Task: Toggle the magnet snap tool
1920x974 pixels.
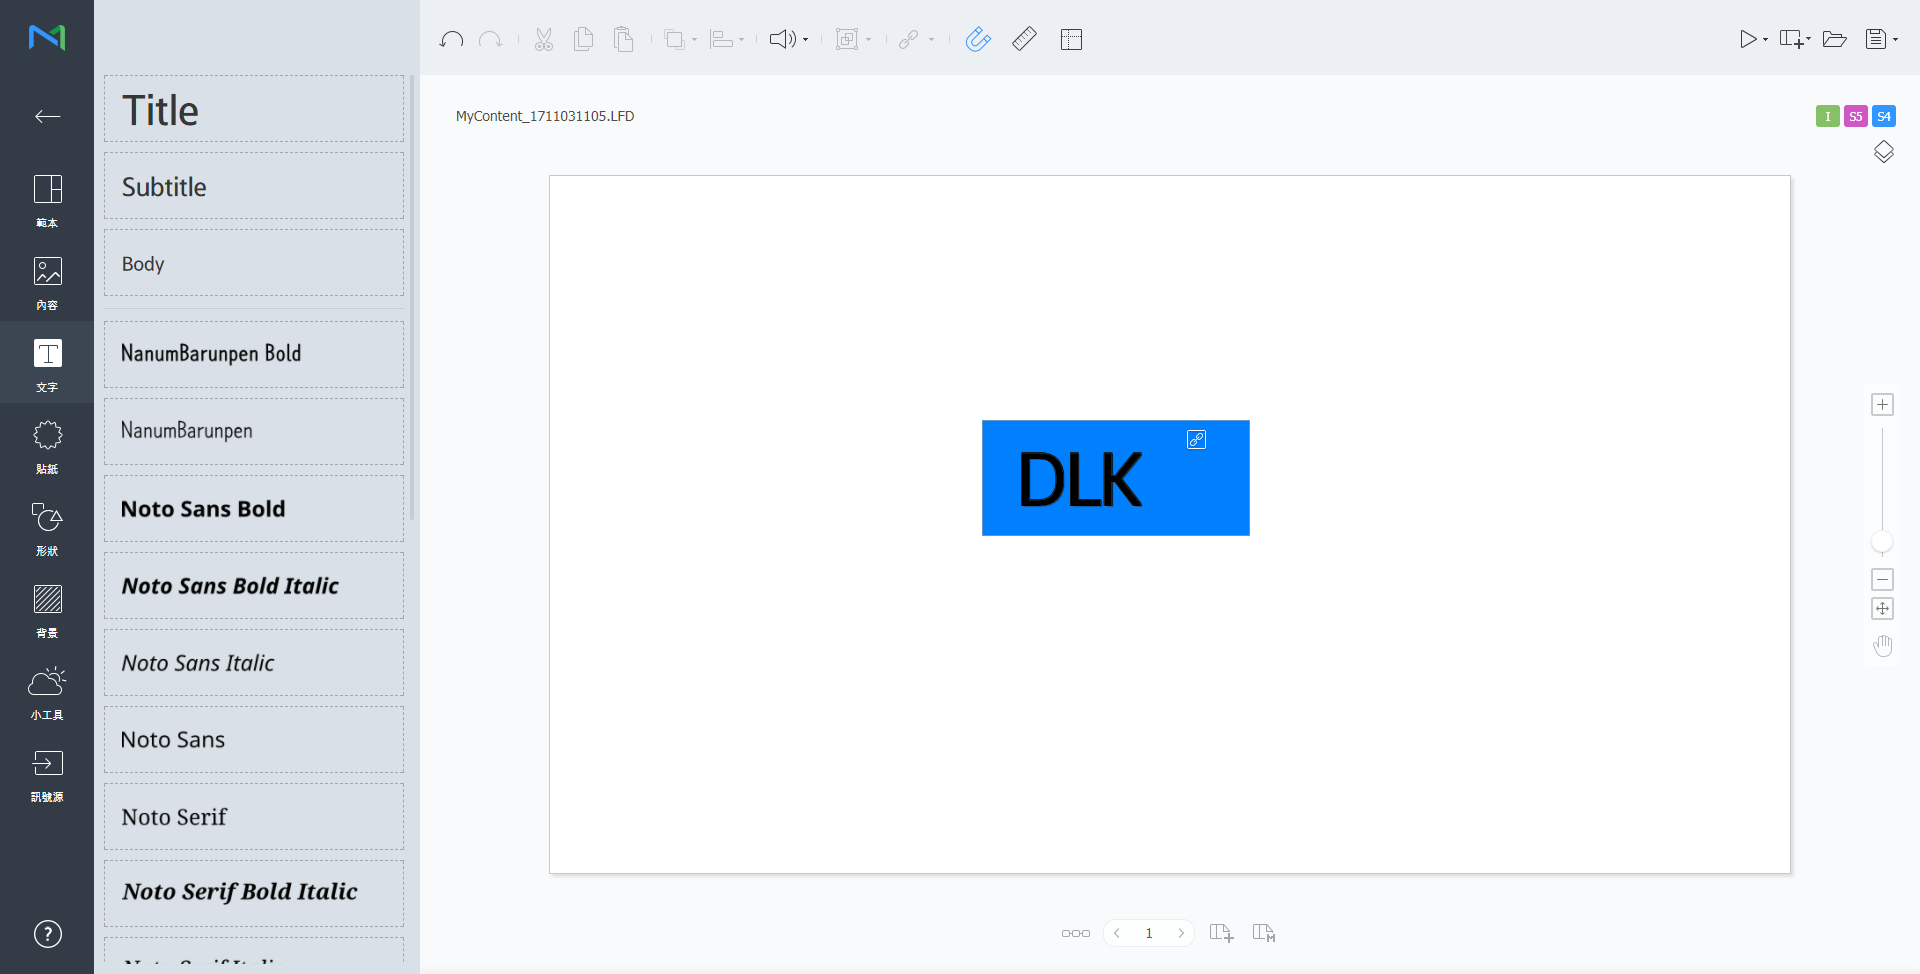Action: (x=978, y=39)
